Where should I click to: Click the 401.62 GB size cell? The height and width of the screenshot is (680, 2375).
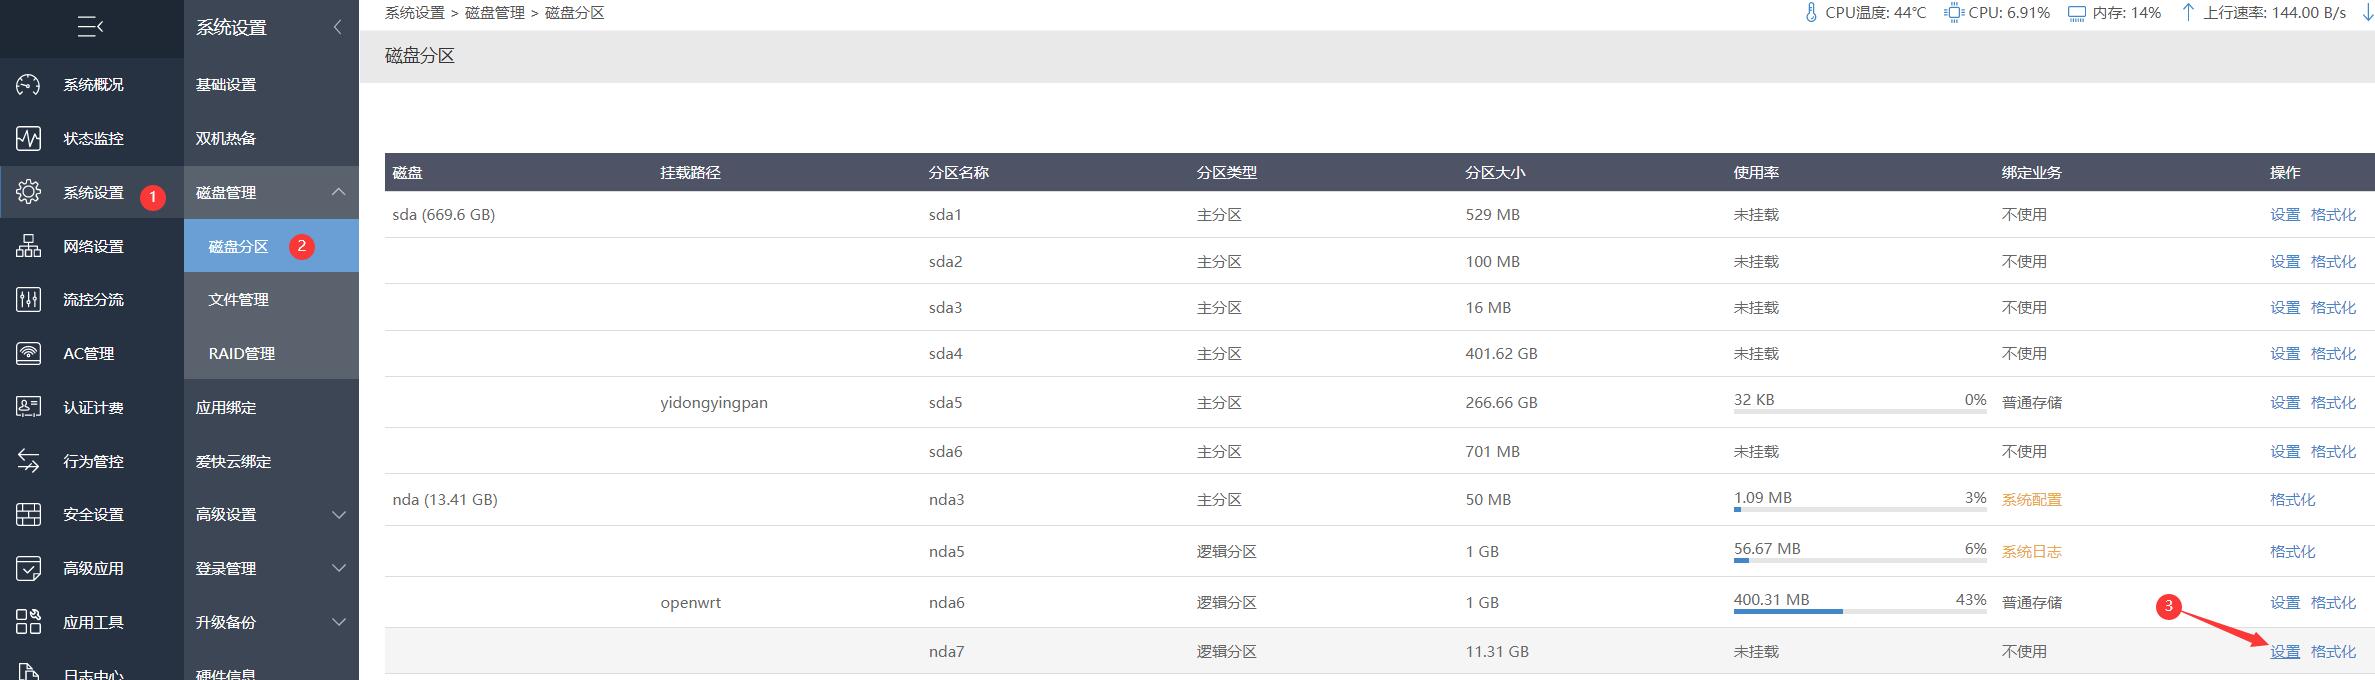(x=1501, y=354)
